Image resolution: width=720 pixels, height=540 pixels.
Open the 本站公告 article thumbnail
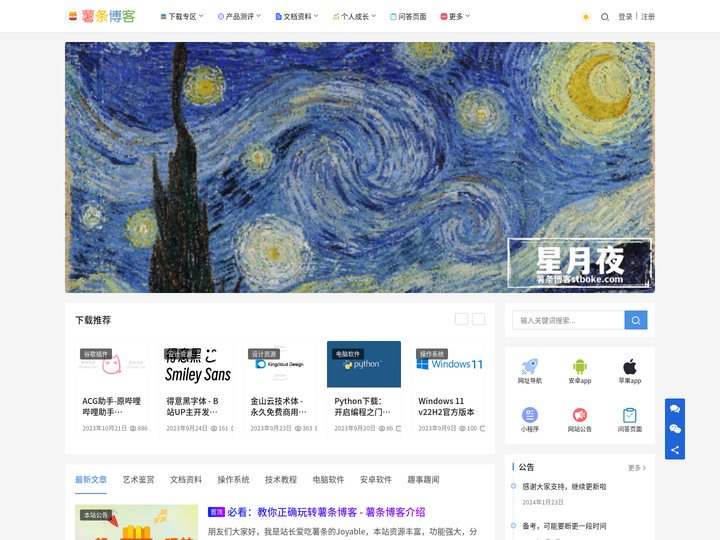tap(136, 523)
